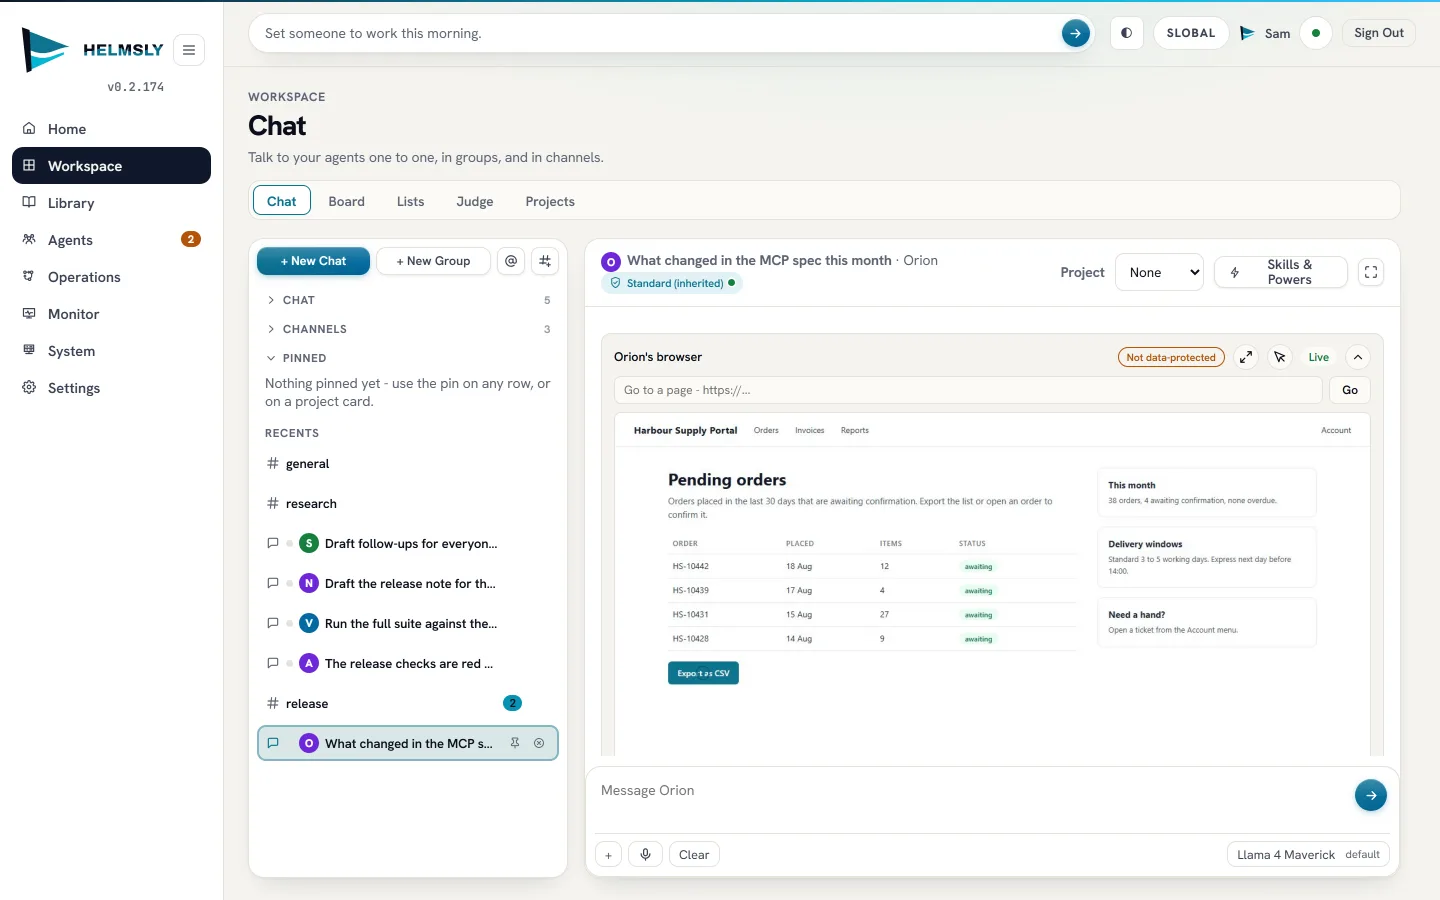Screen dimensions: 1440x900
Task: Toggle the green status dot button
Action: (1316, 33)
